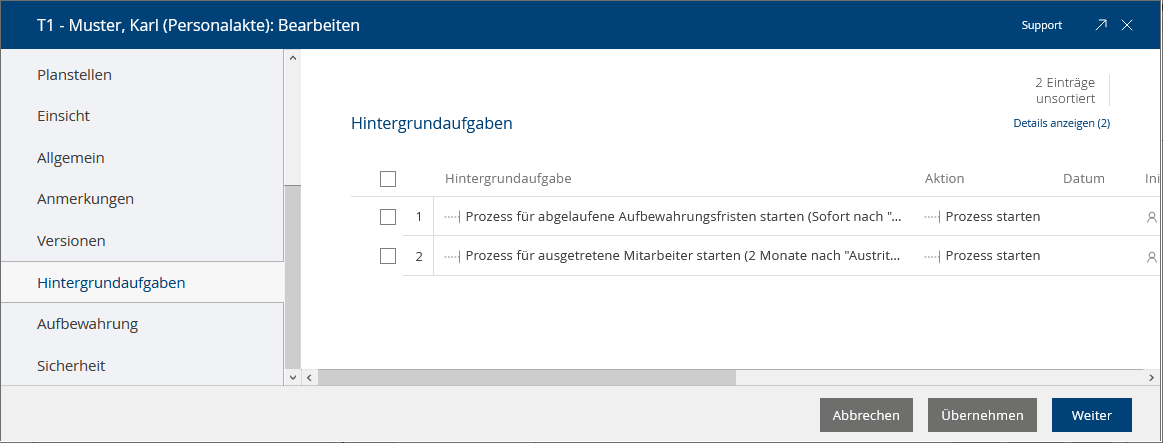Click task icon before ausgetretene Mitarbeiter entry
The image size is (1163, 443).
[453, 256]
